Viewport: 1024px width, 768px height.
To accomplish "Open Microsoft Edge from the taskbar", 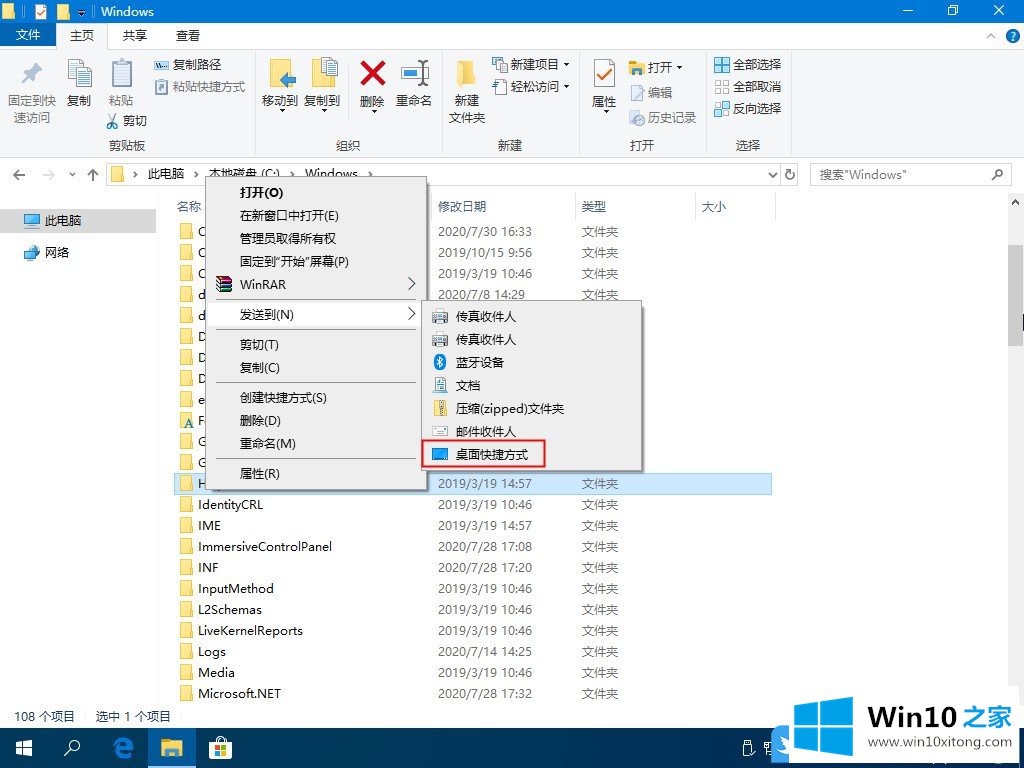I will point(124,747).
